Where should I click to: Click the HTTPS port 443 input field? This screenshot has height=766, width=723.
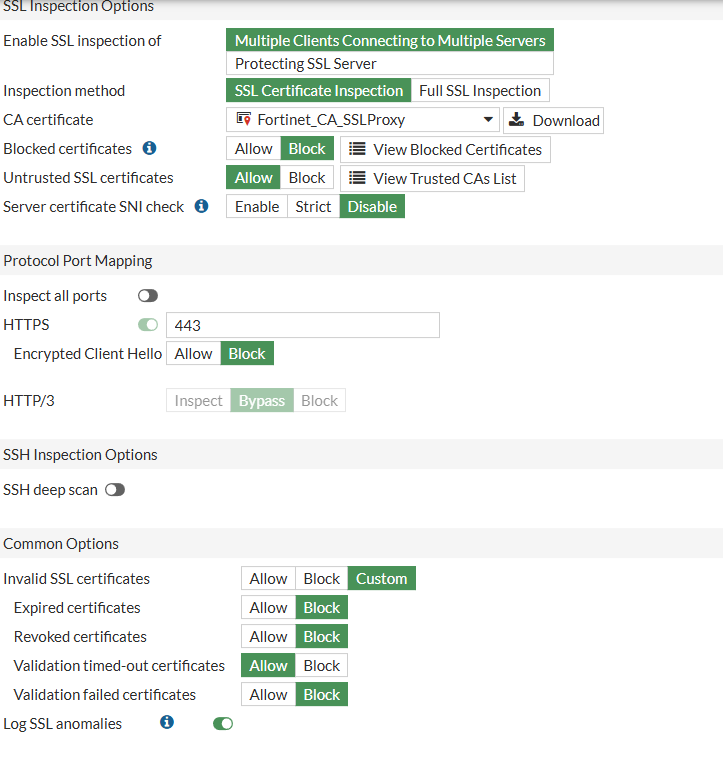pos(303,325)
